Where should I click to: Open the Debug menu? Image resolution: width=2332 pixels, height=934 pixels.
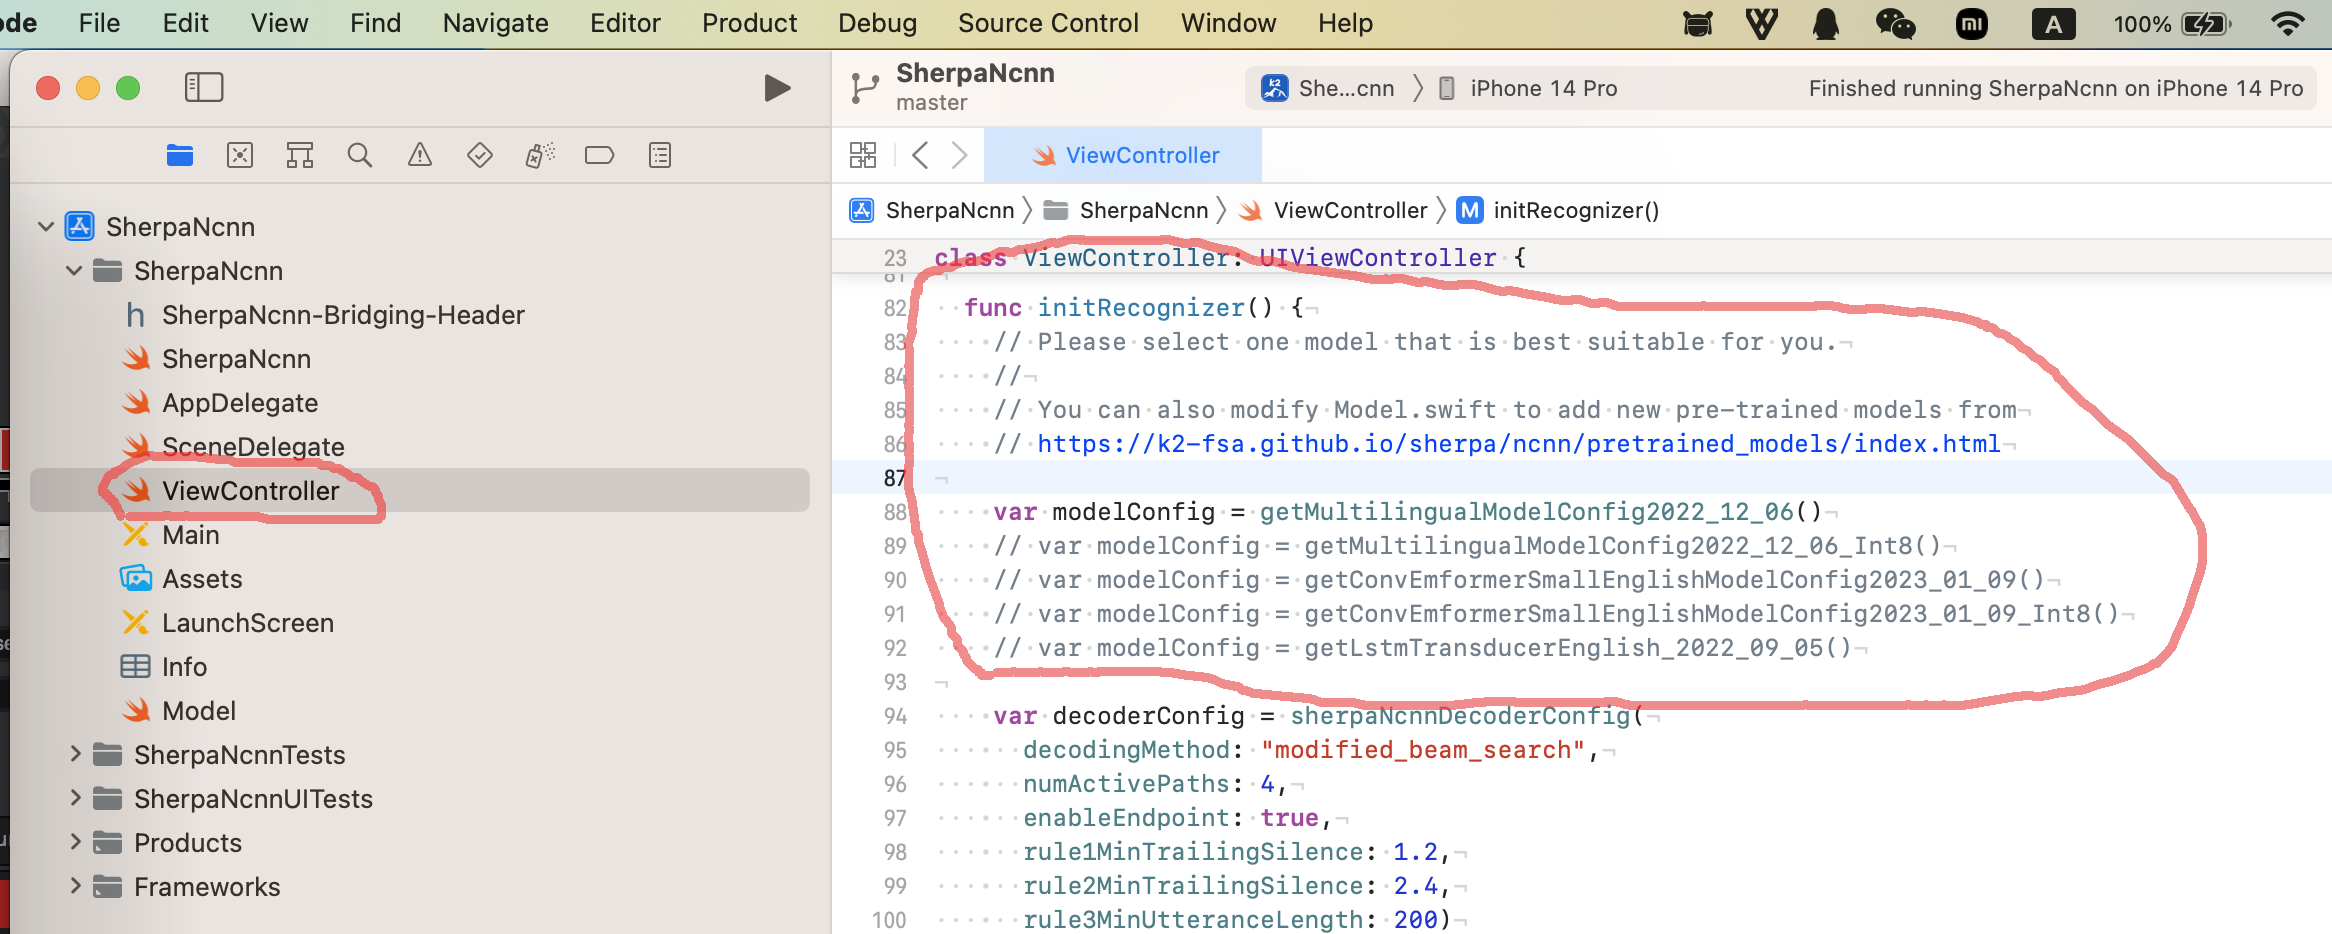coord(877,23)
